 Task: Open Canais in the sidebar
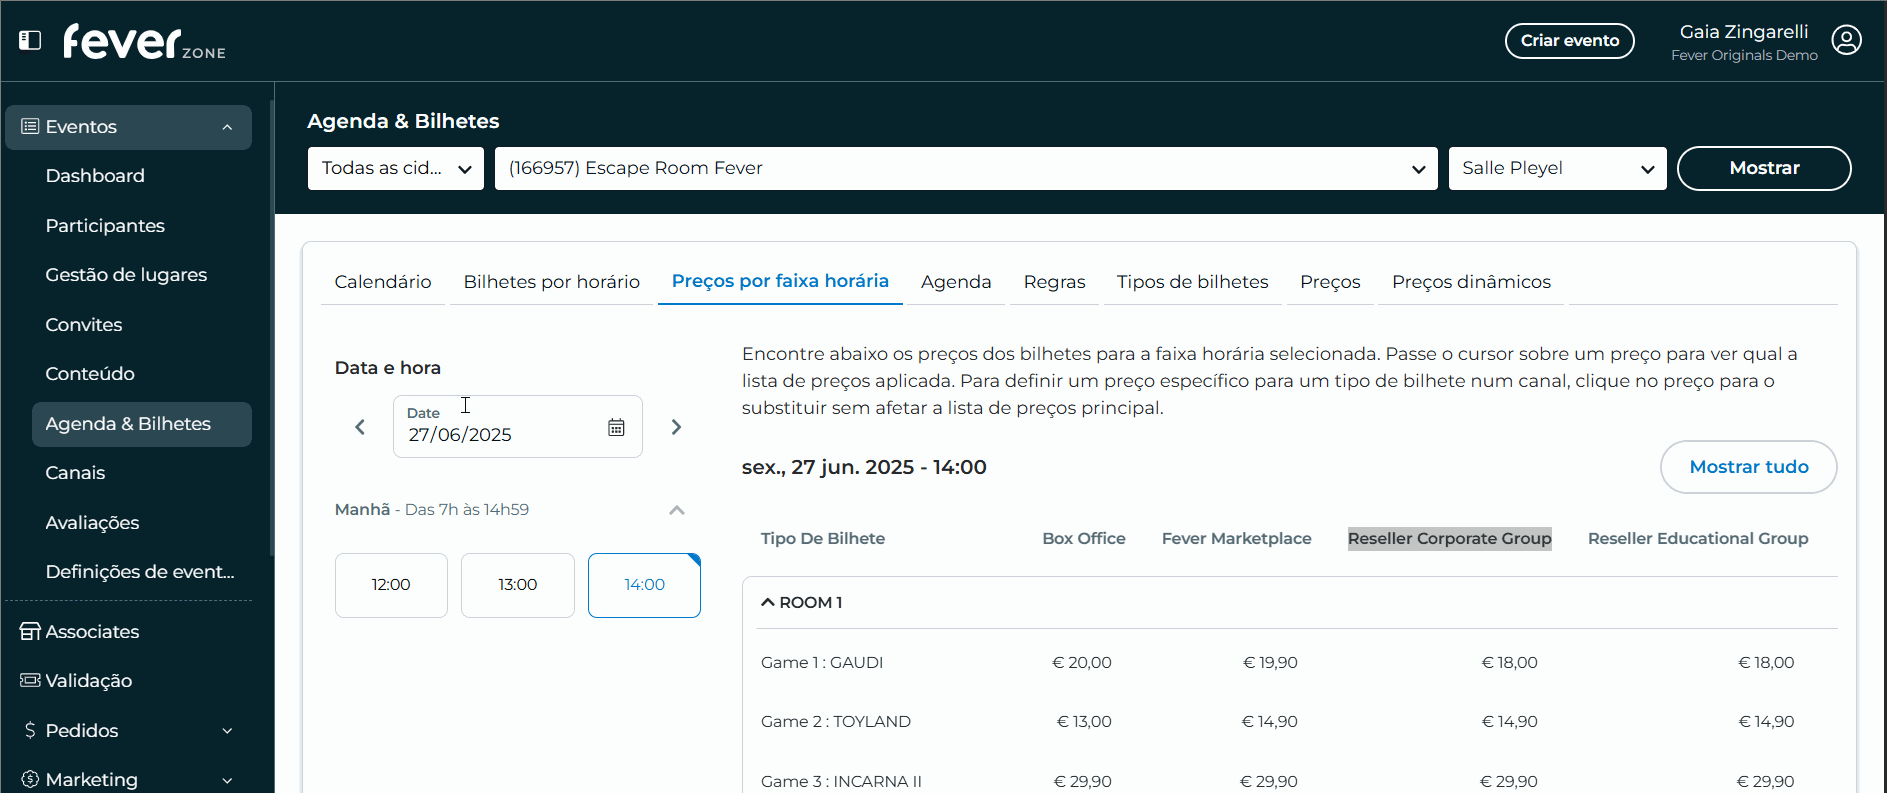[75, 473]
